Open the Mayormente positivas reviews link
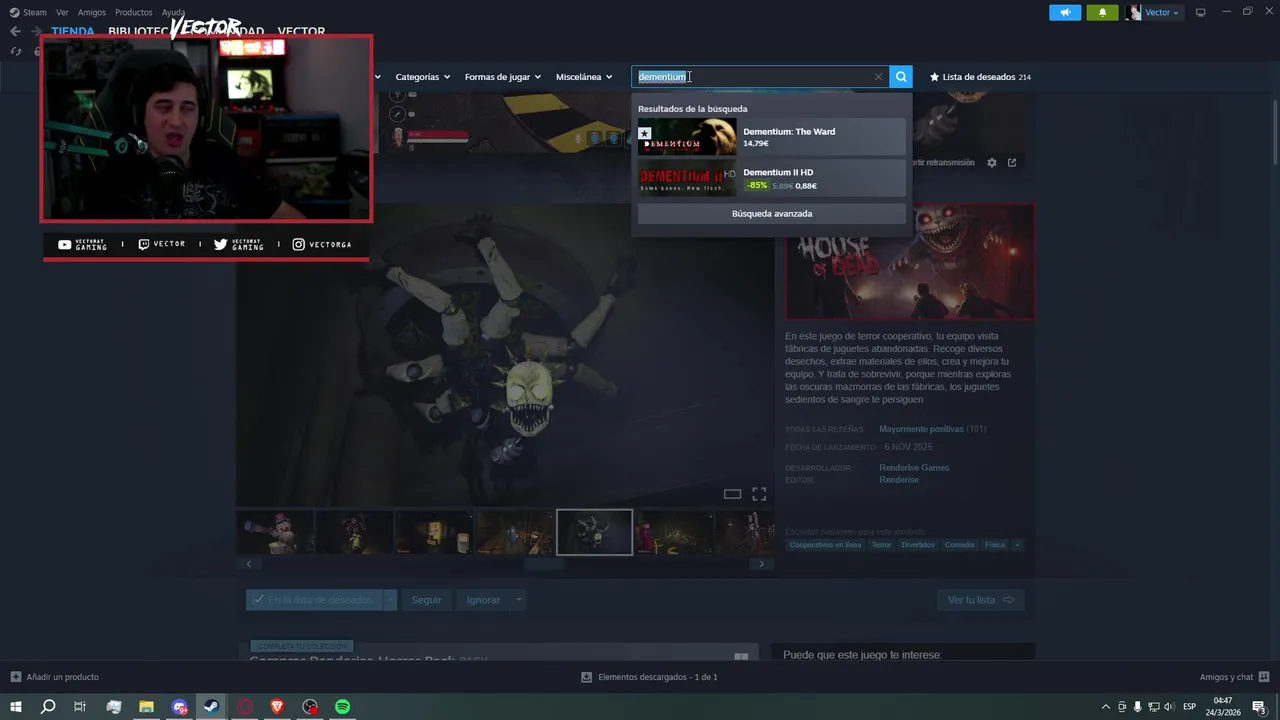The width and height of the screenshot is (1280, 720). [x=921, y=429]
